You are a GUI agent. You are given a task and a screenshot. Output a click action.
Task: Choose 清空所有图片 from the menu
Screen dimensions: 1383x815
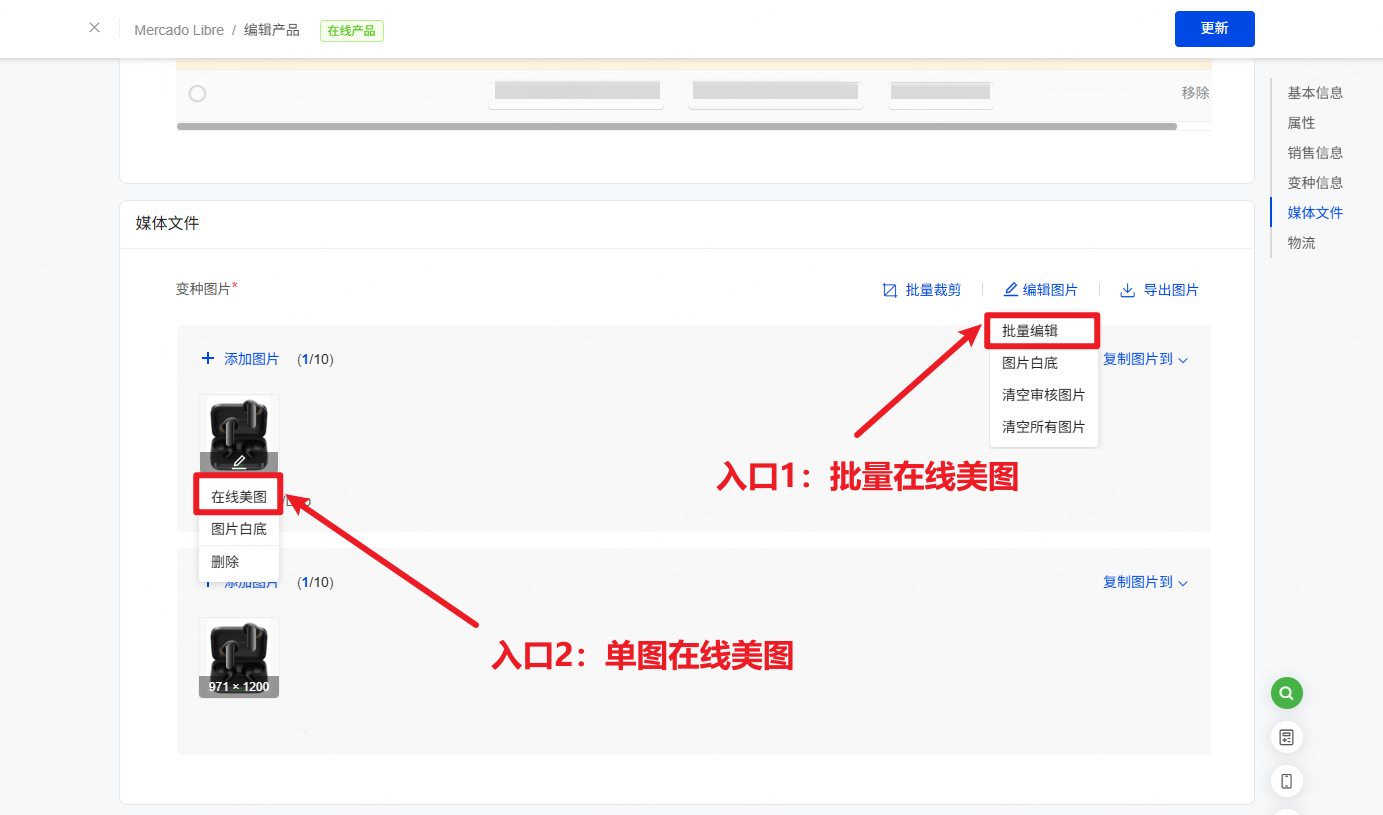pos(1043,427)
